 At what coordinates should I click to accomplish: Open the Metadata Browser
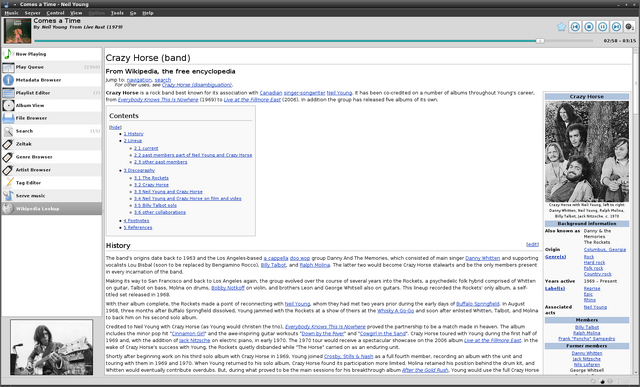tap(51, 80)
